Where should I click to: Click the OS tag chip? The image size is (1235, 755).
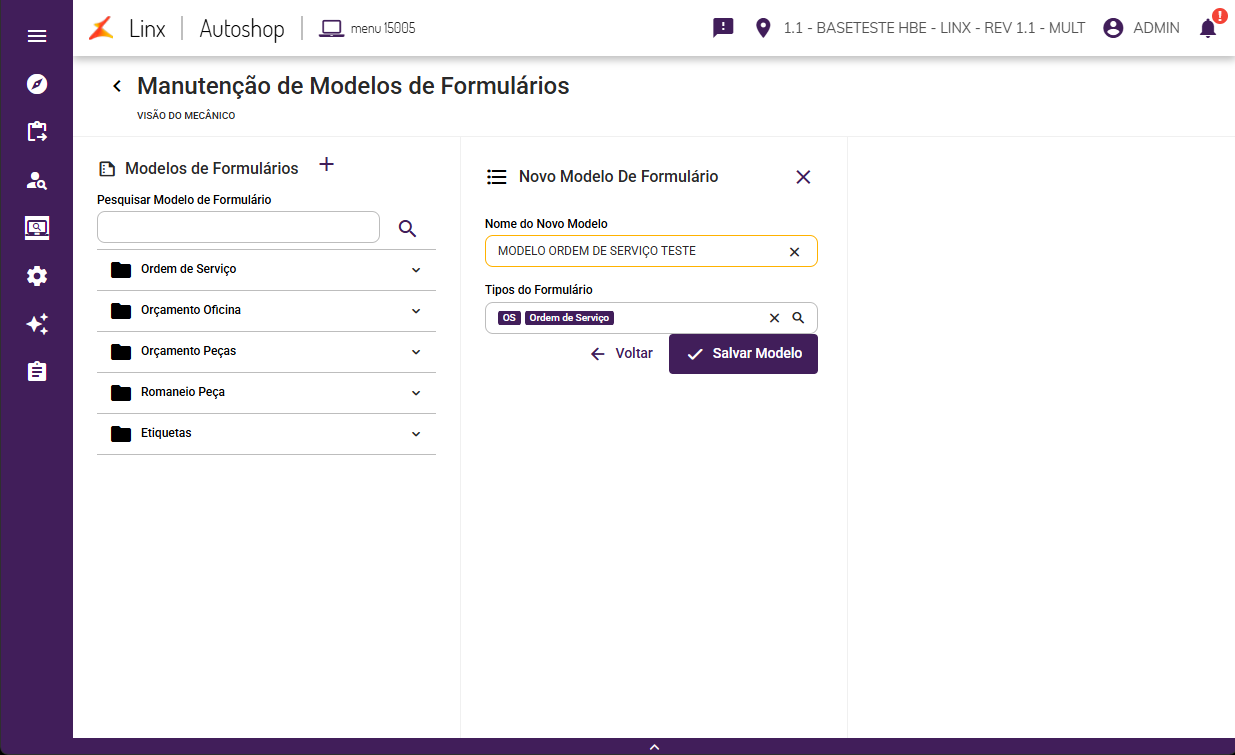[509, 318]
